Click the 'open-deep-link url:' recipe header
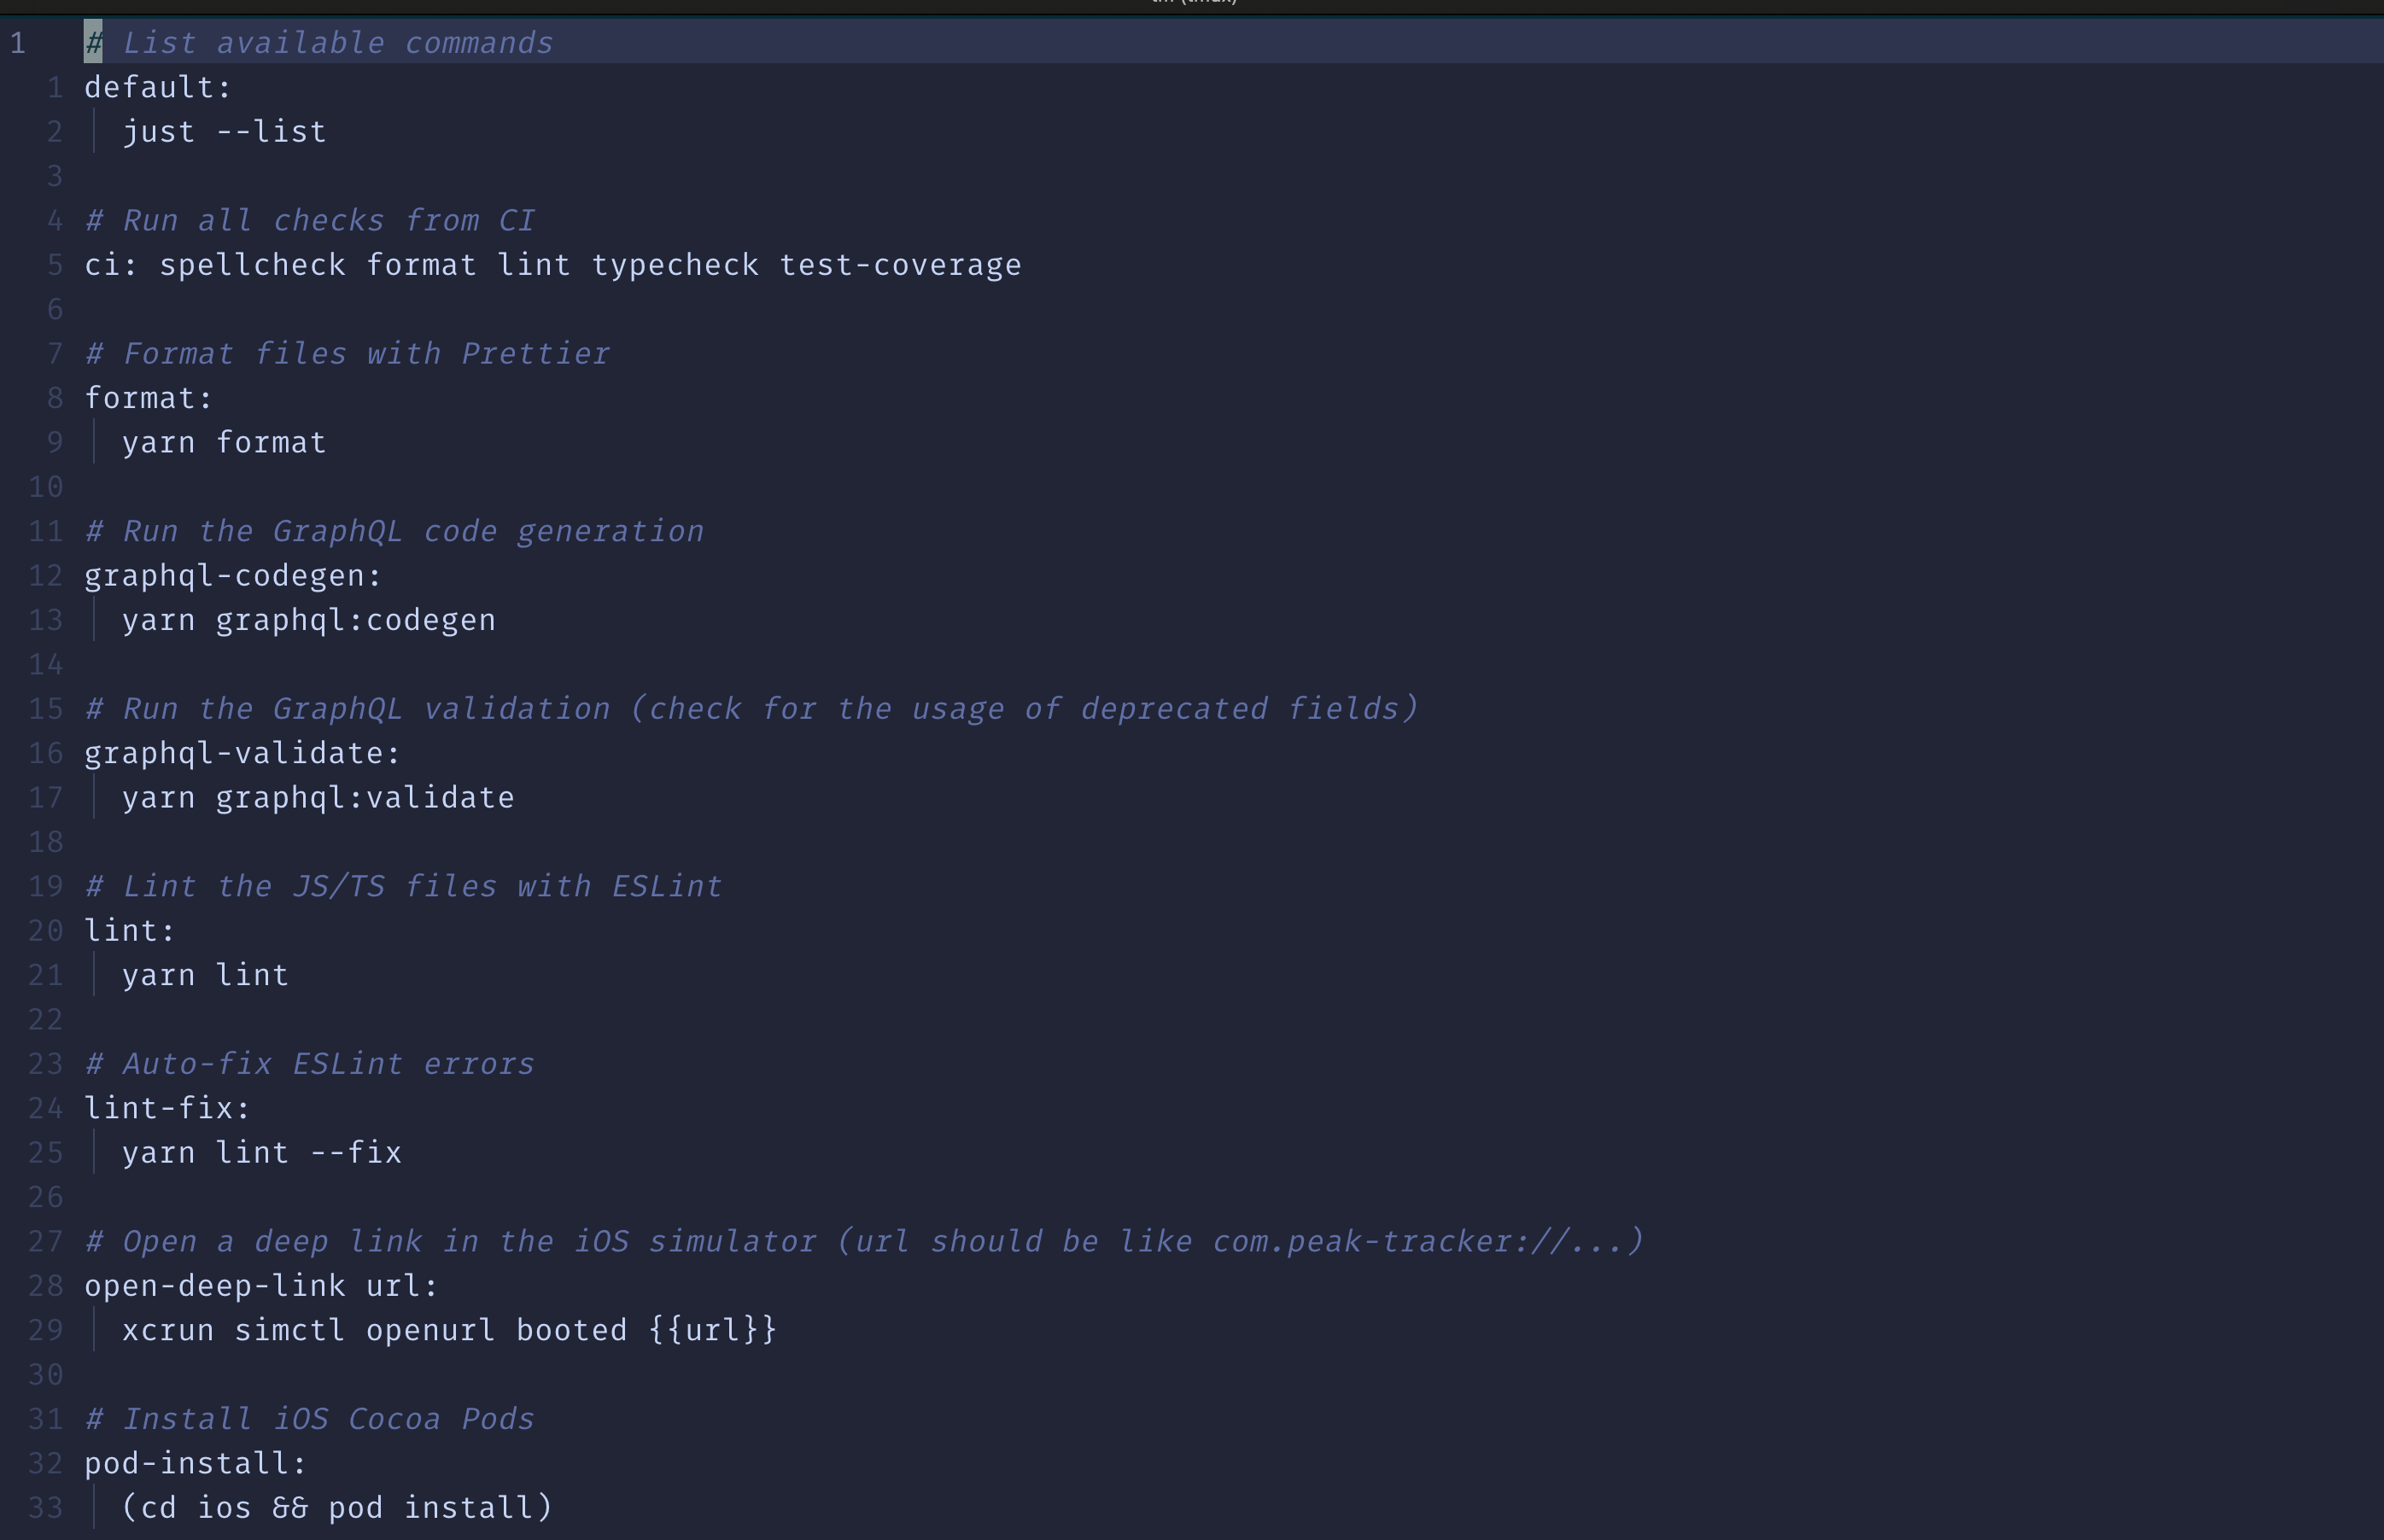The height and width of the screenshot is (1540, 2384). point(261,1286)
